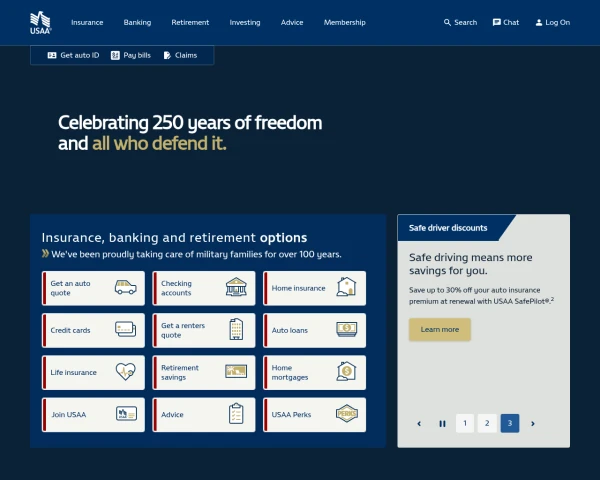
Task: Click the cash icon on Auto loans
Action: point(347,329)
